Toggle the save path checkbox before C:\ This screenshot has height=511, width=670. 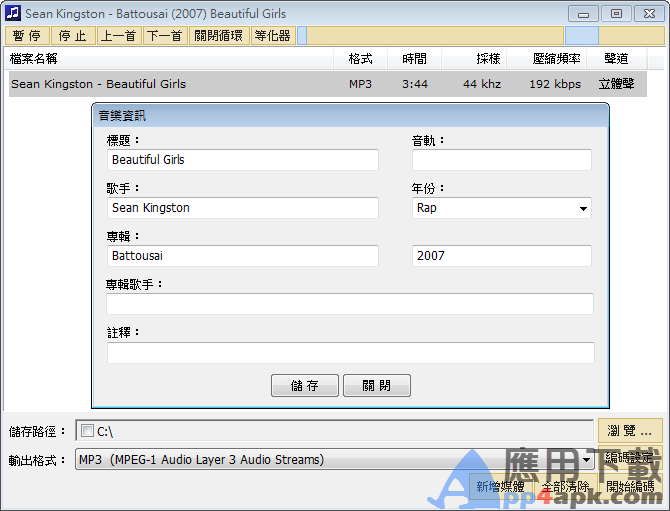(x=87, y=431)
